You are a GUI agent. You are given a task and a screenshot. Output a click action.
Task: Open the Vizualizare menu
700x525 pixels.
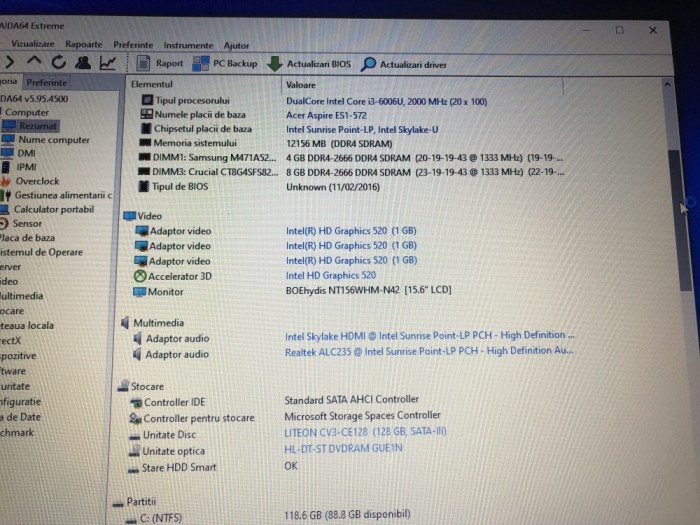point(33,44)
